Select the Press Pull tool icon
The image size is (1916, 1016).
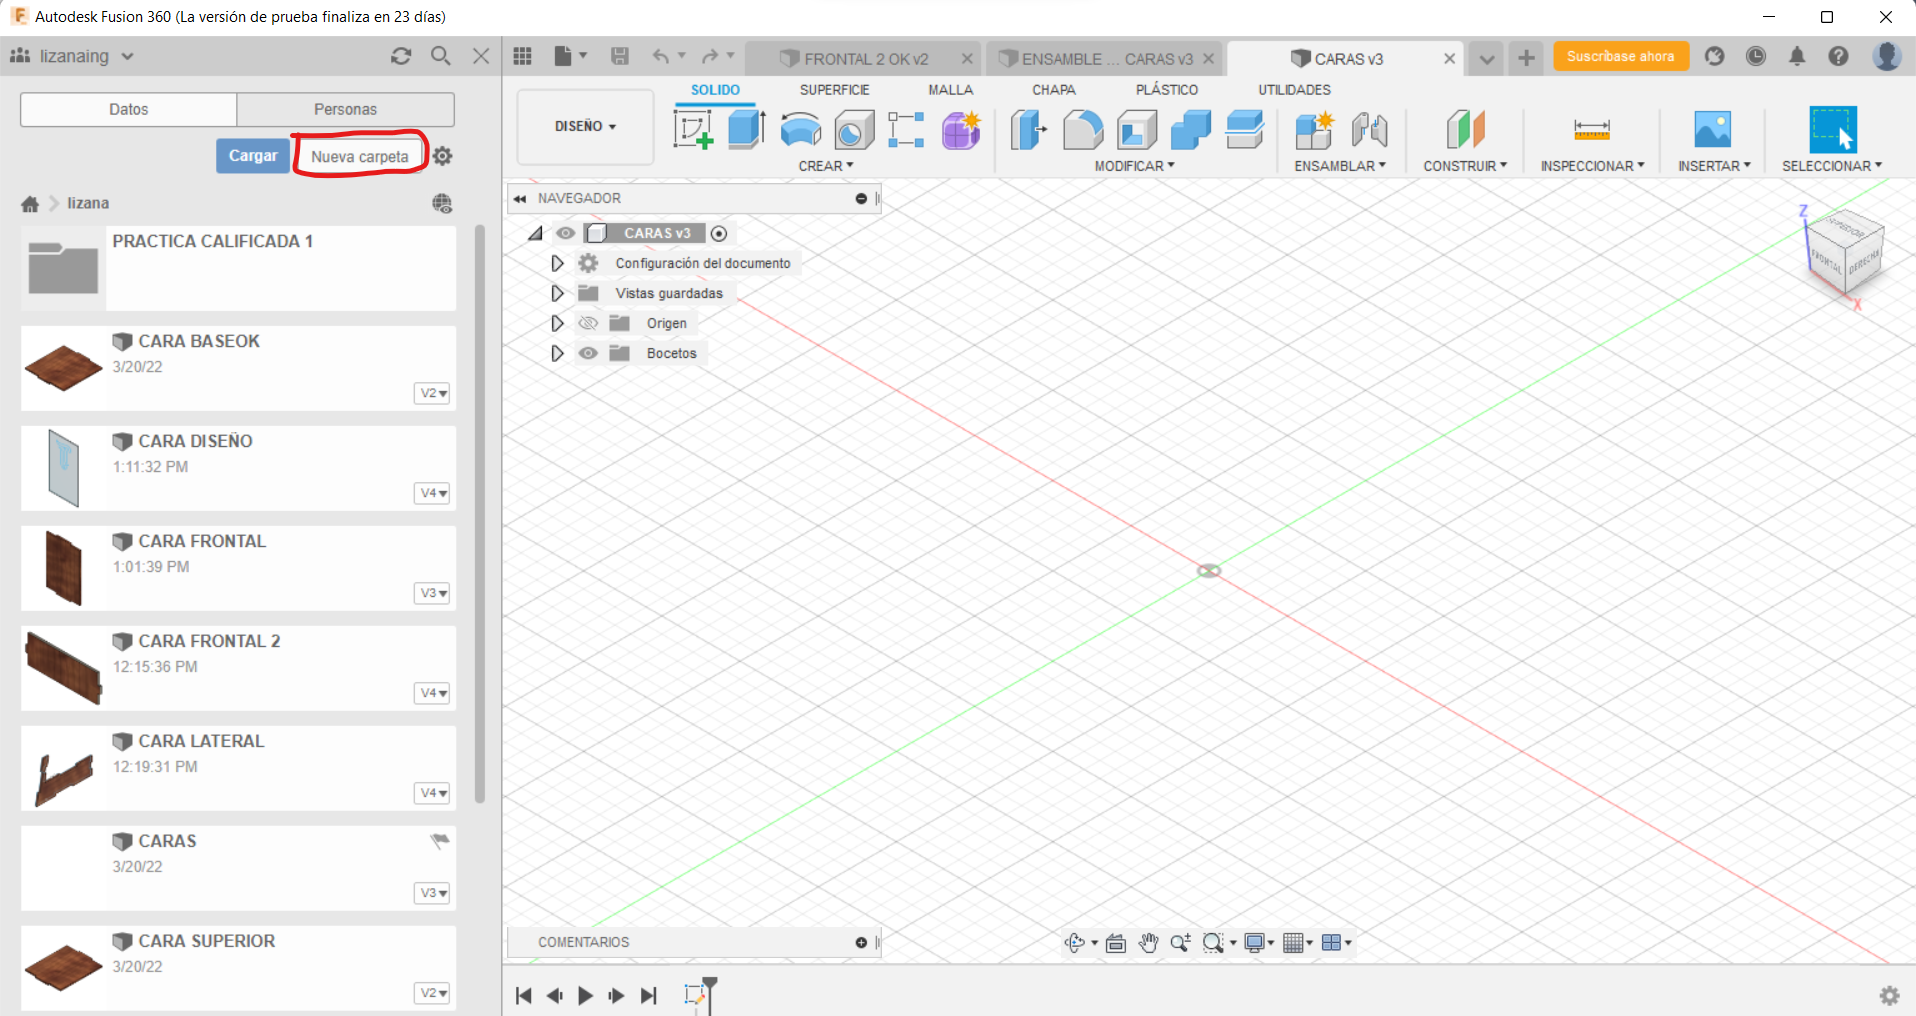tap(1028, 130)
